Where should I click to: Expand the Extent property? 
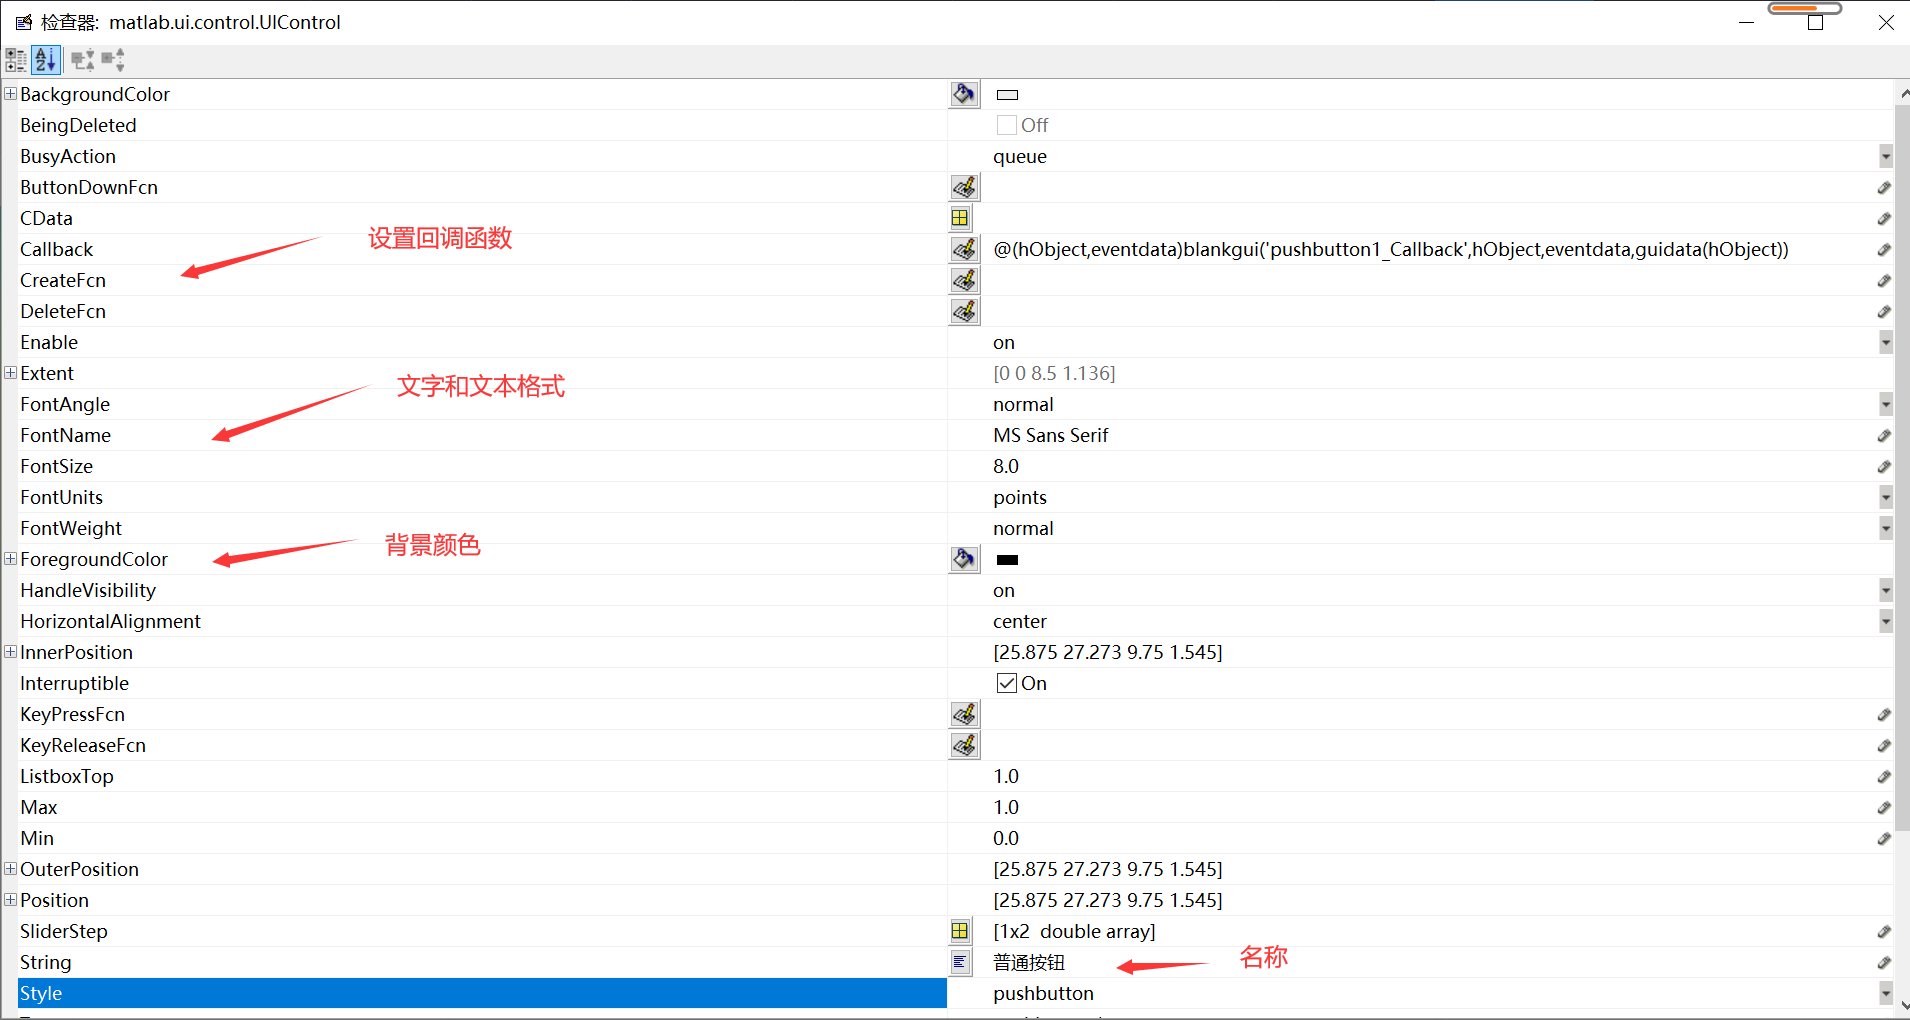pyautogui.click(x=10, y=373)
